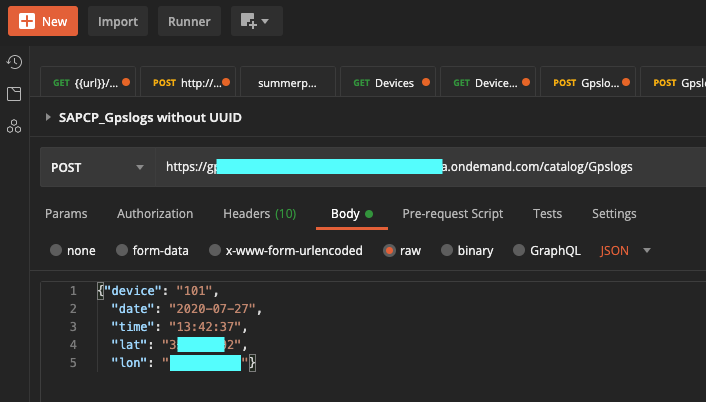Click the SAPCP_Gpslogs without UUID request title
This screenshot has height=402, width=706.
click(x=150, y=117)
